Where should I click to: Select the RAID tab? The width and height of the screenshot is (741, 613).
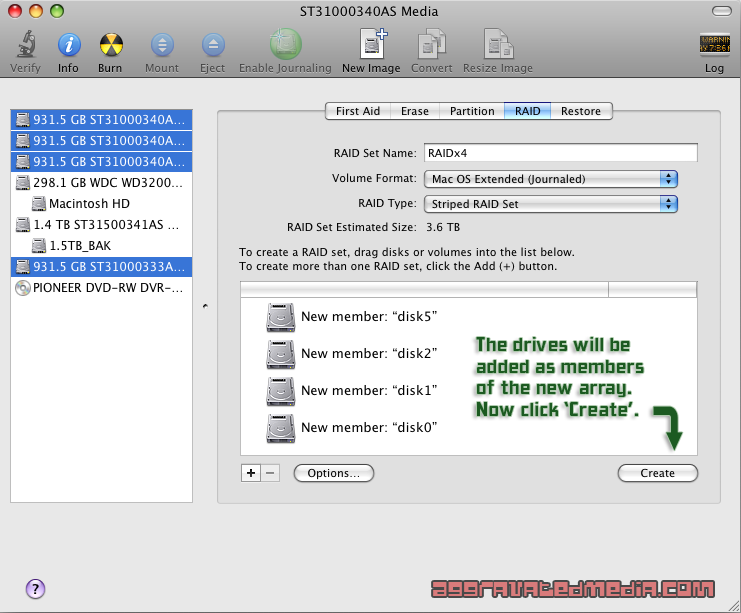tap(527, 111)
